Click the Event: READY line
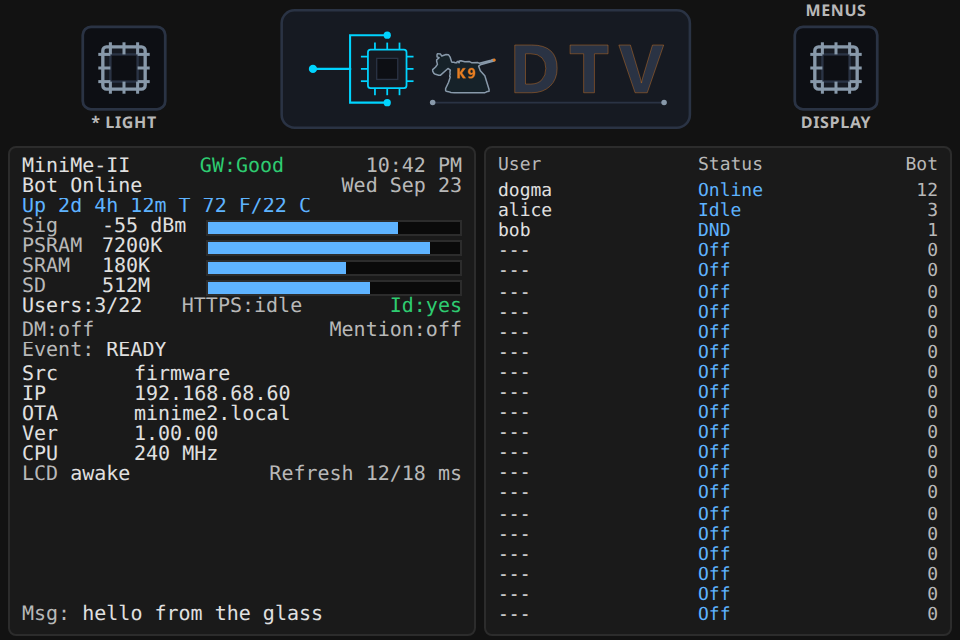The width and height of the screenshot is (960, 640). (x=94, y=350)
